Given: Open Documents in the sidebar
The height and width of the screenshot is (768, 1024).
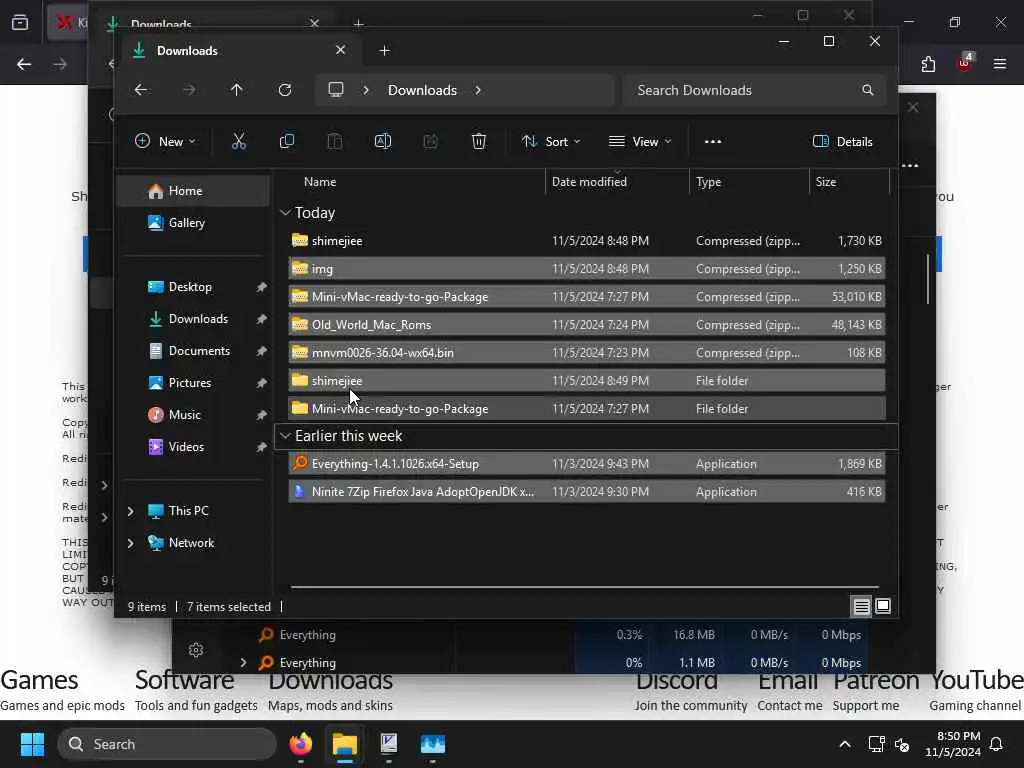Looking at the screenshot, I should (x=193, y=351).
